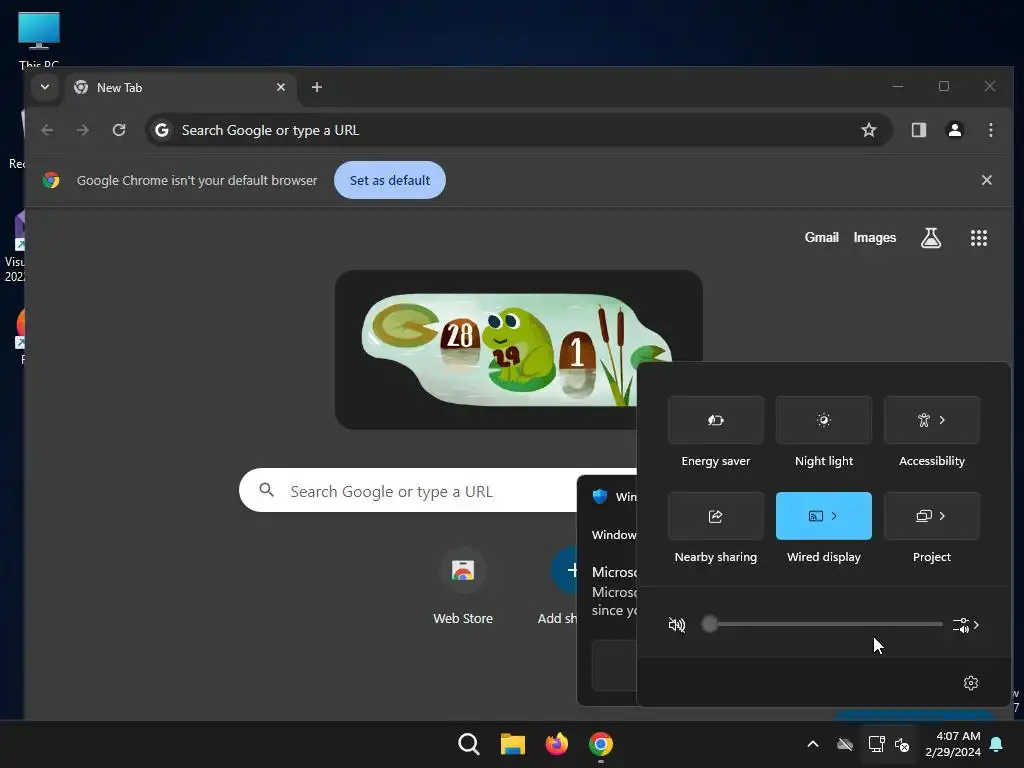
Task: Dismiss the default browser infobar
Action: point(987,180)
